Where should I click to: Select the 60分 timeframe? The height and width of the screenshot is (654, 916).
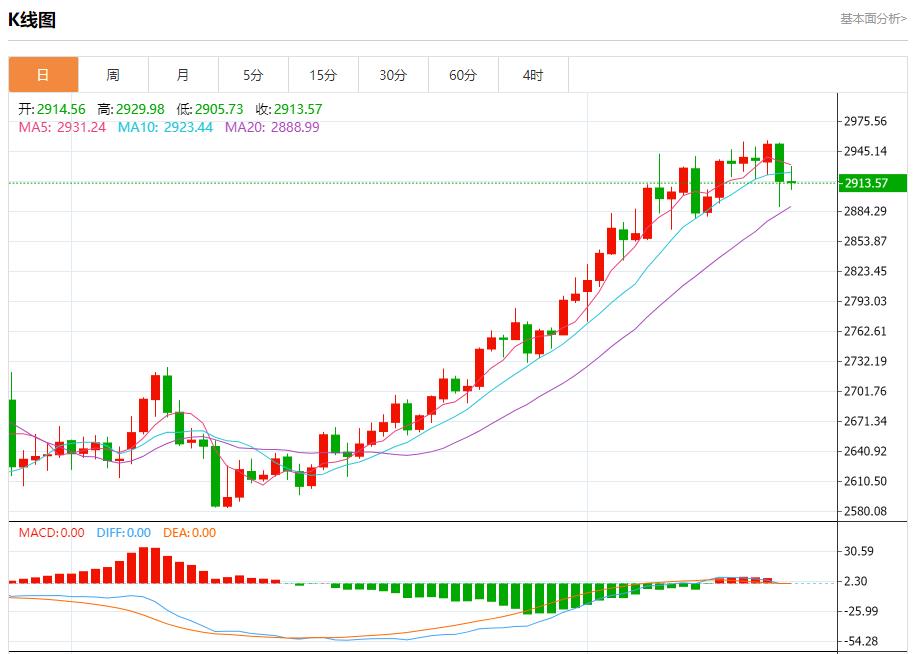coord(463,74)
